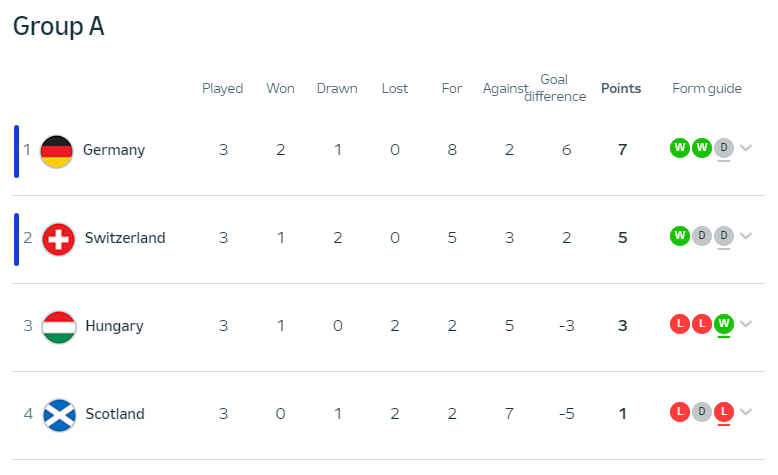Image resolution: width=778 pixels, height=475 pixels.
Task: Click the Hungary flag icon
Action: 59,327
